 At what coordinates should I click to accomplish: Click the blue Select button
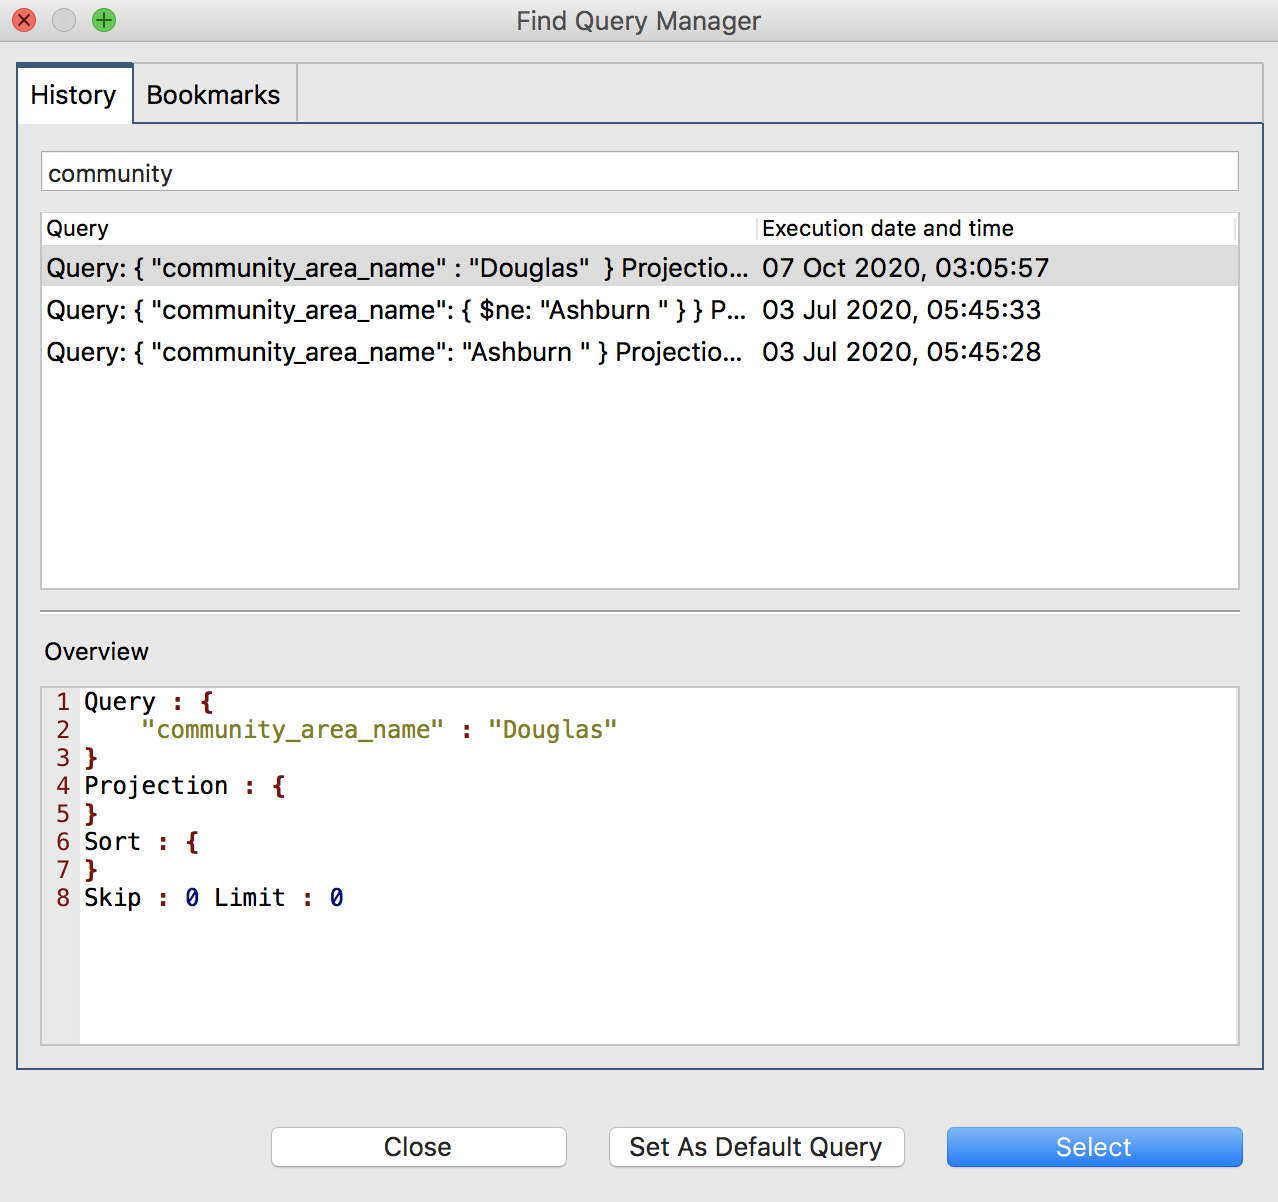coord(1093,1147)
